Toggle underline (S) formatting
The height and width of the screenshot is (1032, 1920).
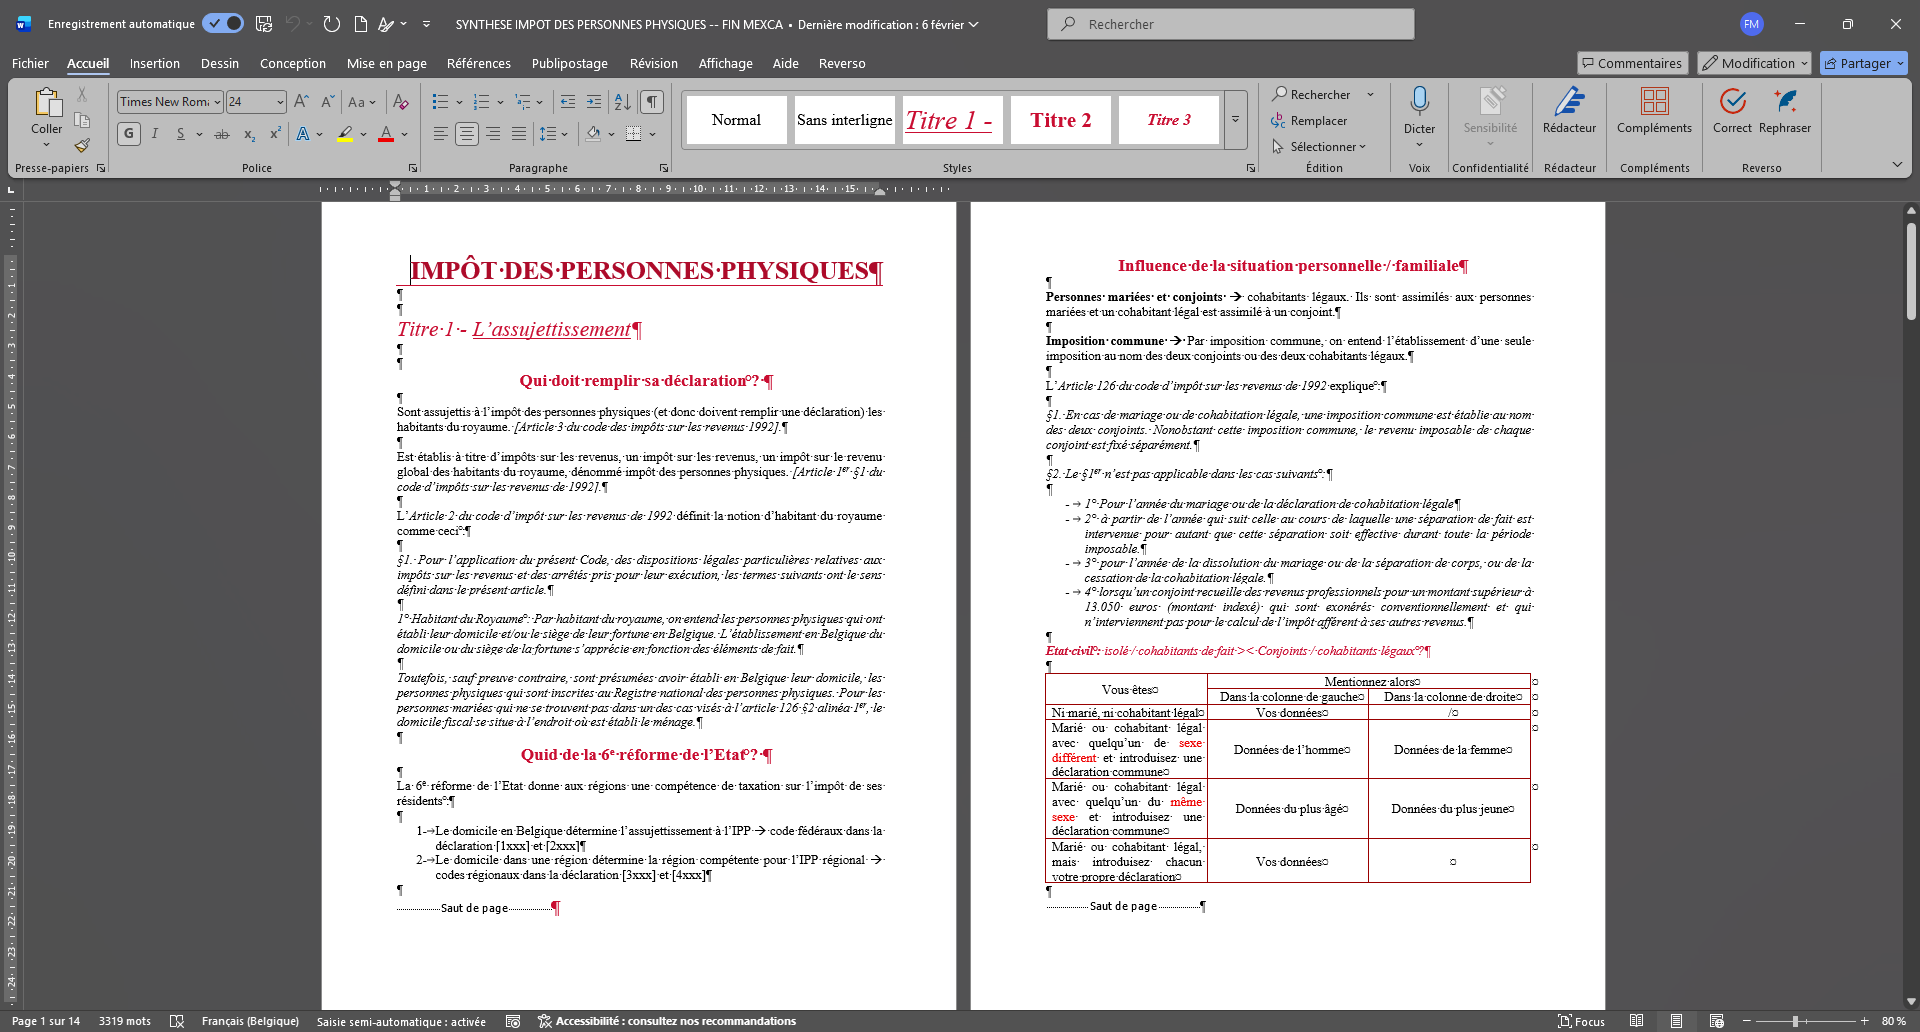click(x=181, y=134)
